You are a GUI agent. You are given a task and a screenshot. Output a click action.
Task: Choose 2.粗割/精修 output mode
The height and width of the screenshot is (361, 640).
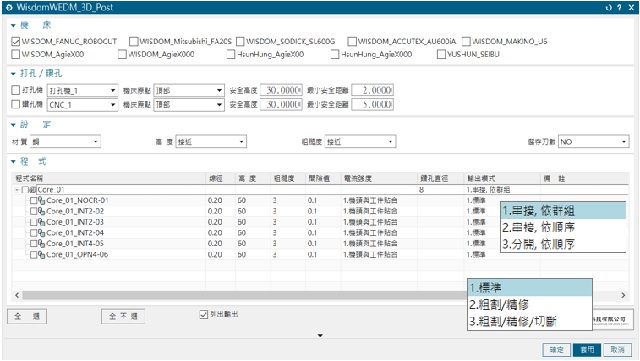coord(530,304)
